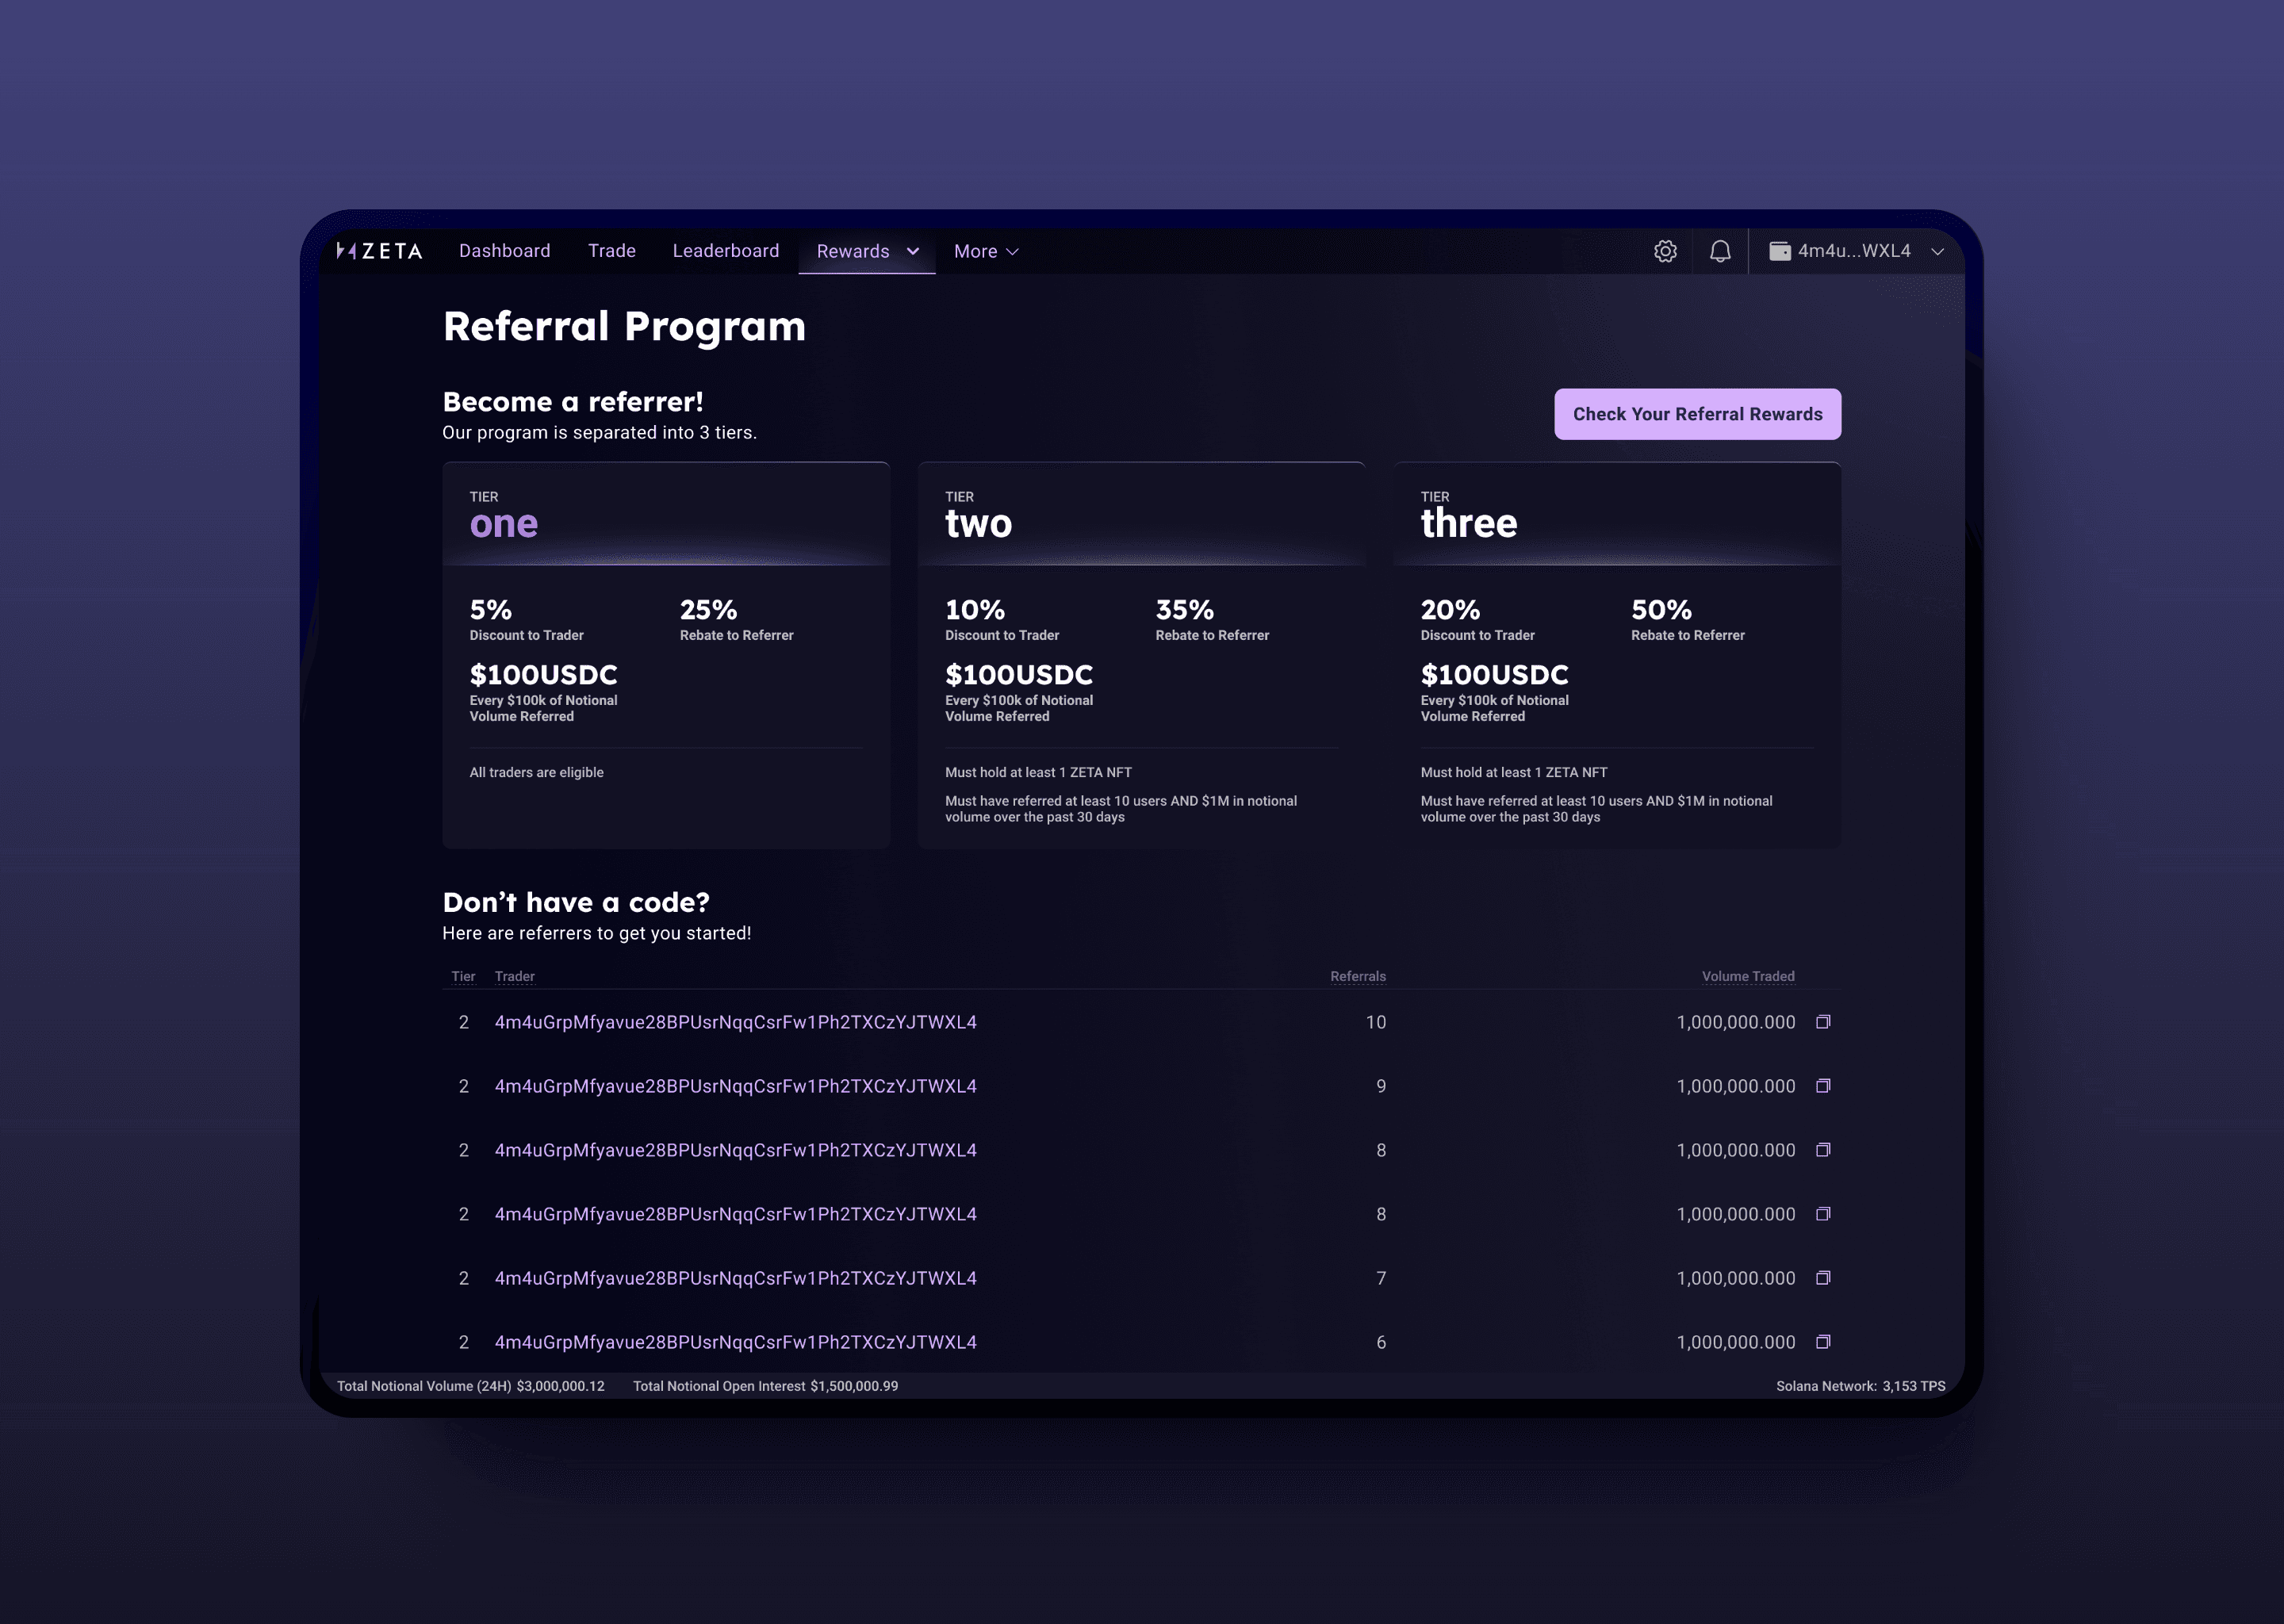Expand the Rewards dropdown chevron
The height and width of the screenshot is (1624, 2284).
coord(912,251)
